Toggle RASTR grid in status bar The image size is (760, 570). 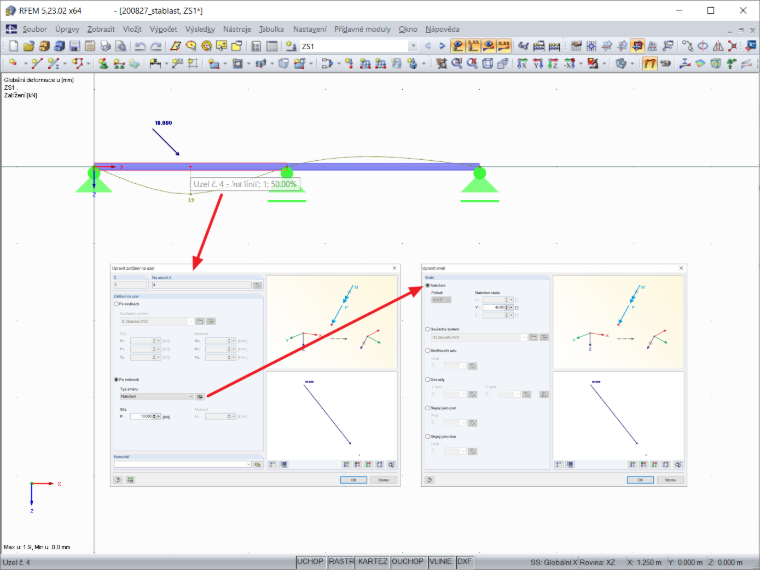pyautogui.click(x=341, y=561)
